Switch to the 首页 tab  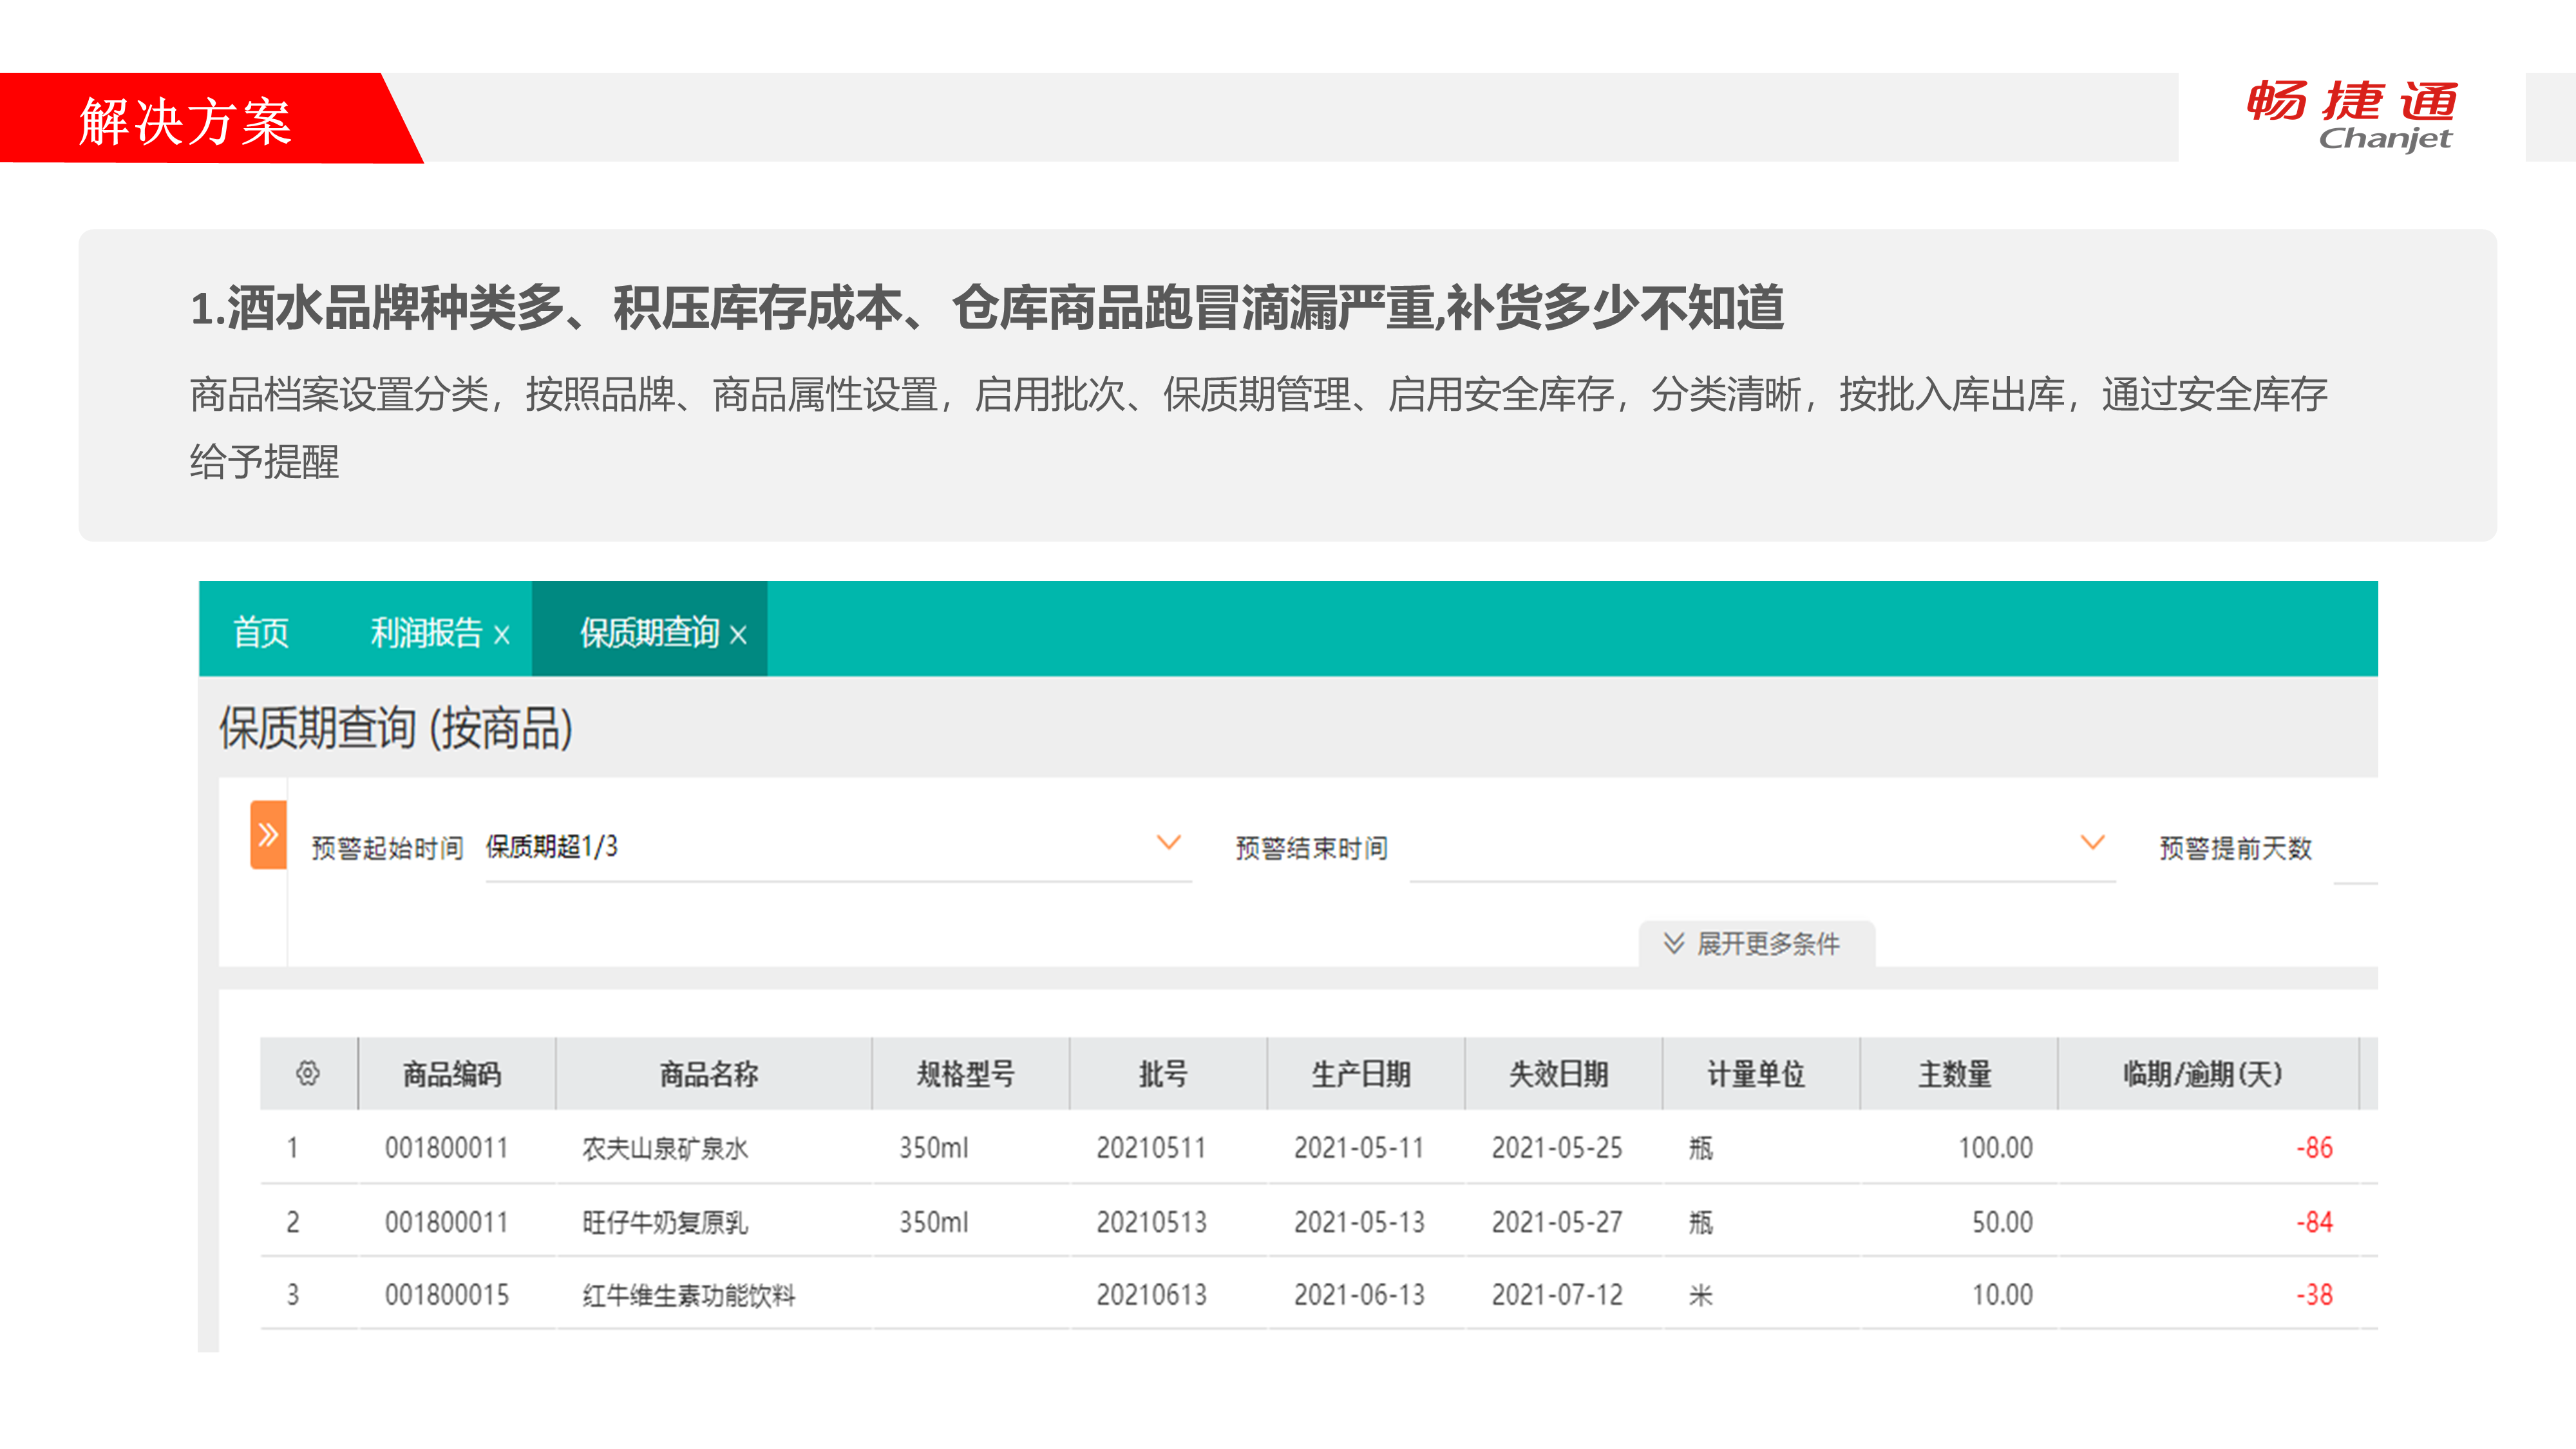pyautogui.click(x=261, y=632)
